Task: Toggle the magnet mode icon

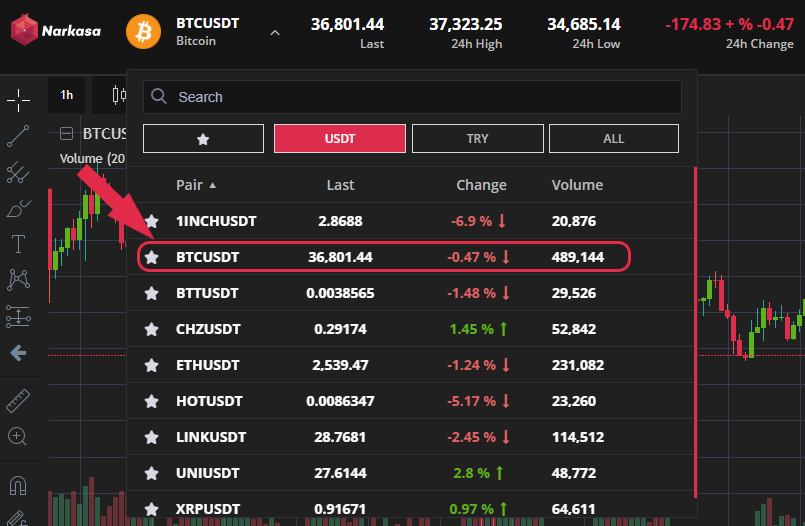Action: point(18,485)
